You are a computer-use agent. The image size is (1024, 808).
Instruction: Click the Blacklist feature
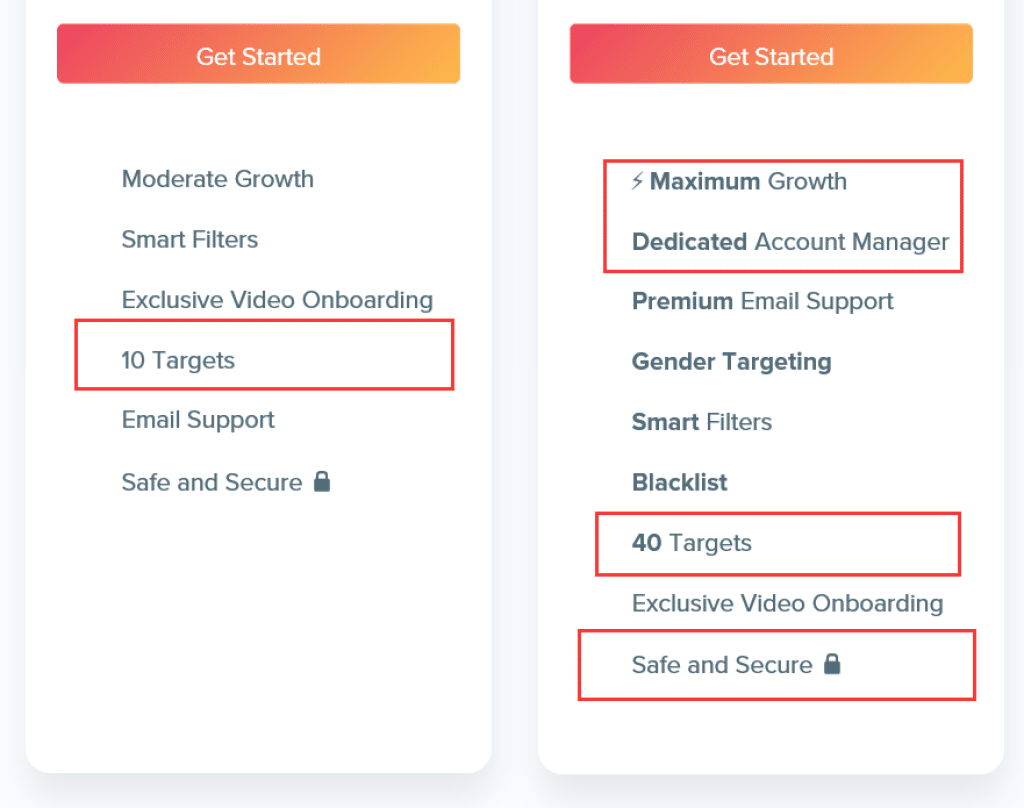point(679,482)
